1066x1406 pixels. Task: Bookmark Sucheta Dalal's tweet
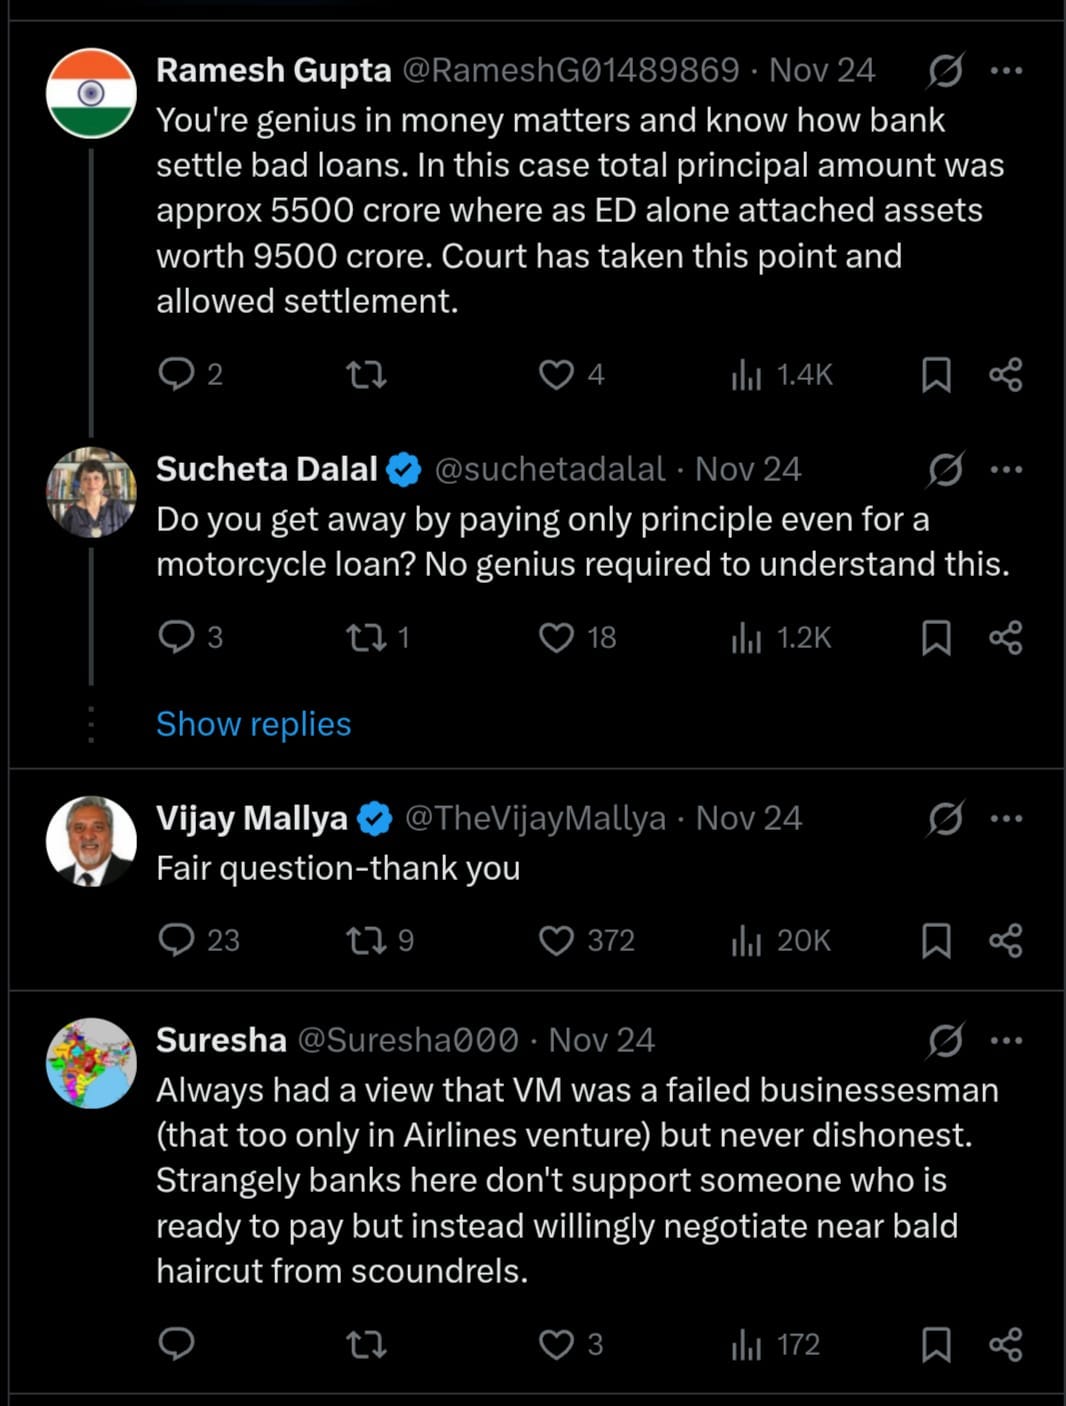(936, 638)
